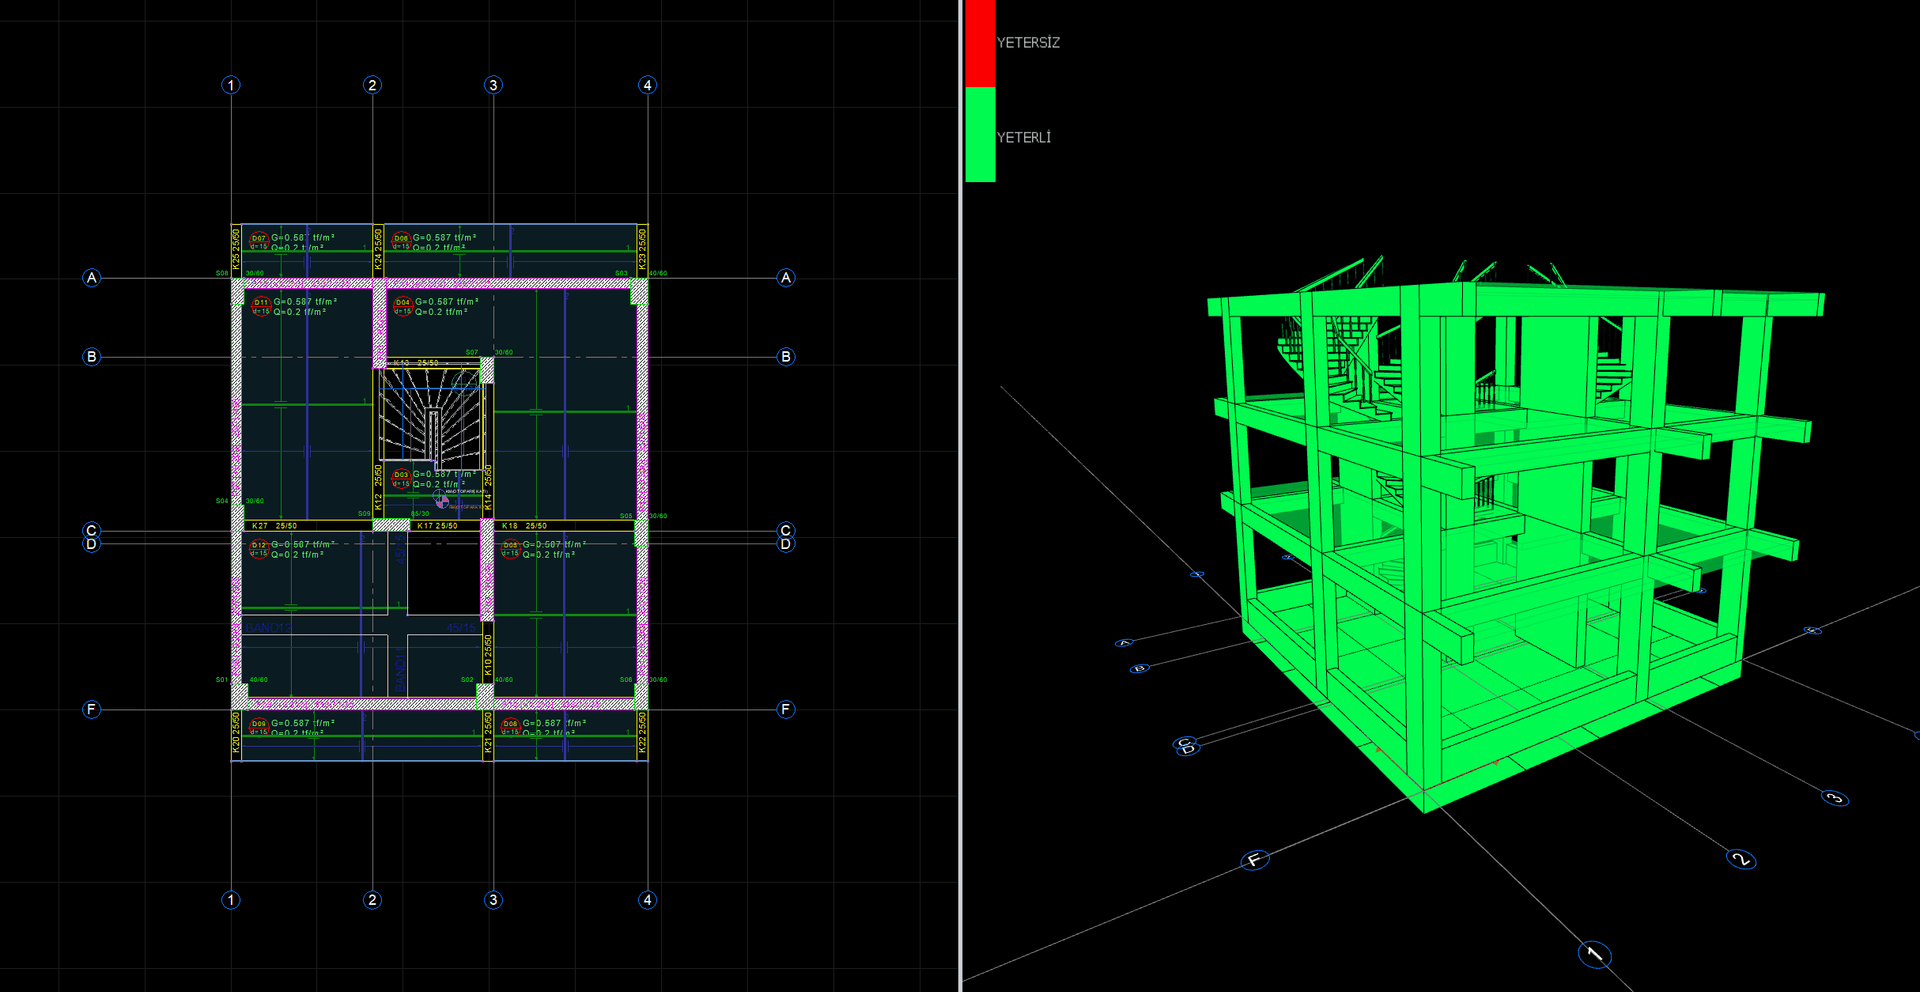Select axis bubble A left of plan
The image size is (1920, 992).
pyautogui.click(x=92, y=278)
